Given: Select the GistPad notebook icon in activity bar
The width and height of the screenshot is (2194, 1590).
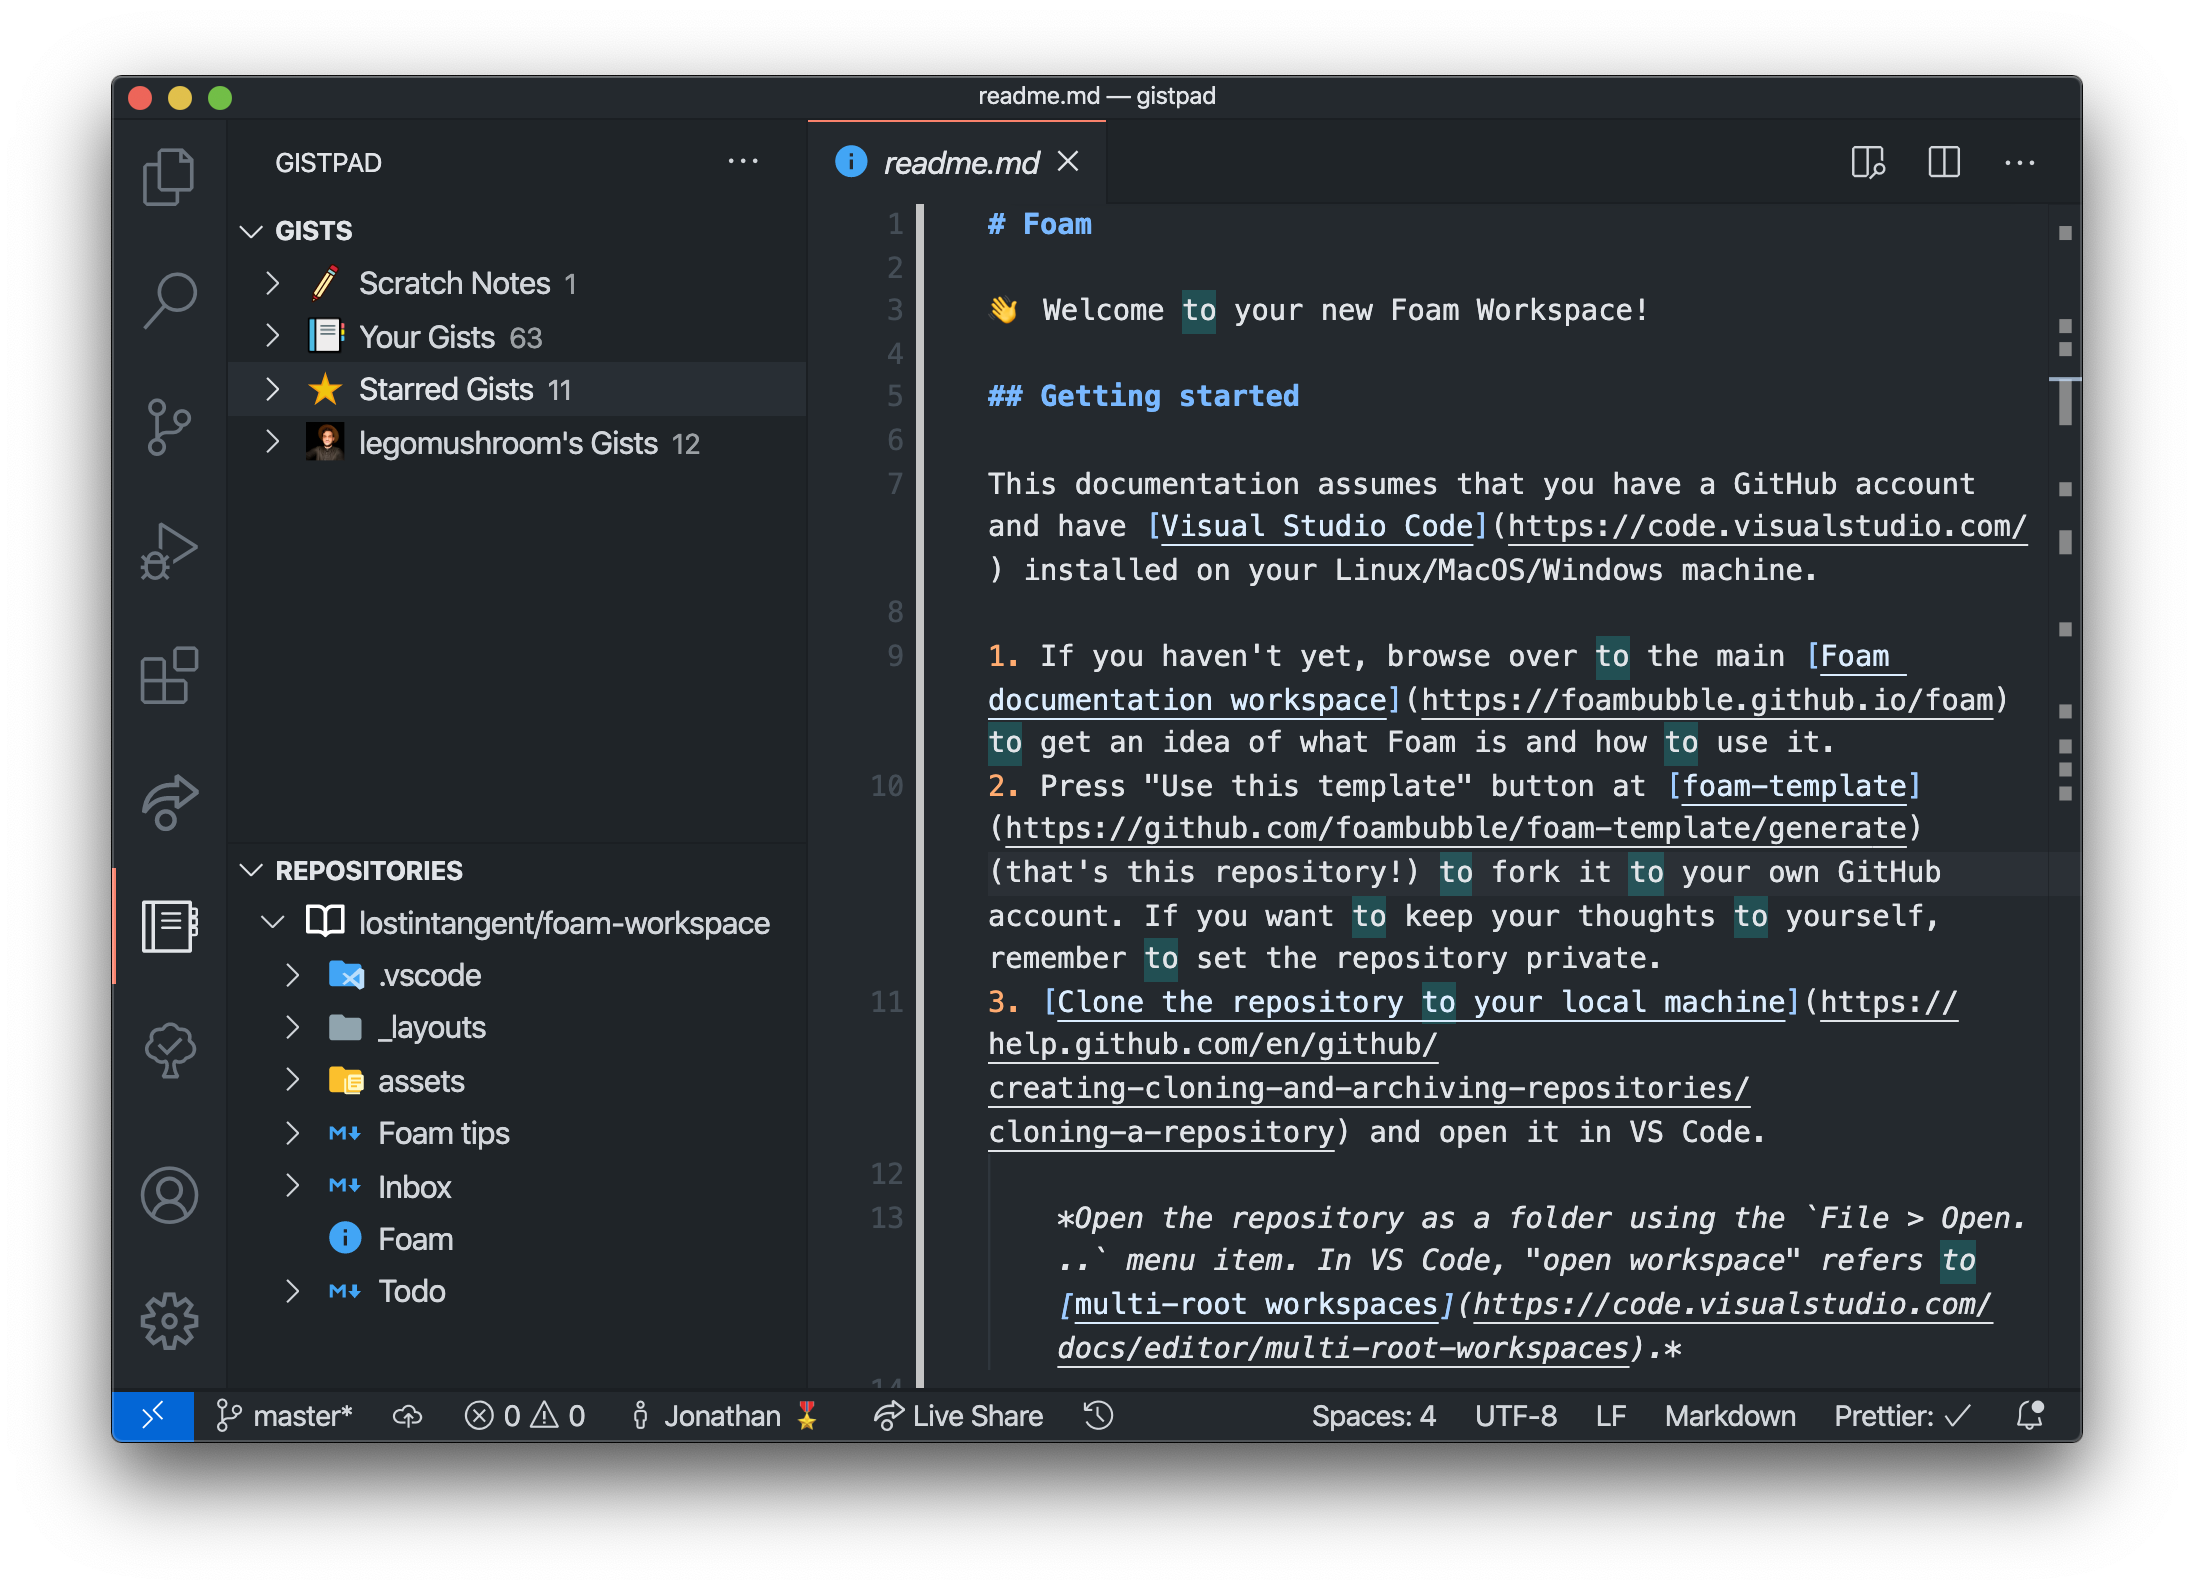Looking at the screenshot, I should [x=169, y=926].
